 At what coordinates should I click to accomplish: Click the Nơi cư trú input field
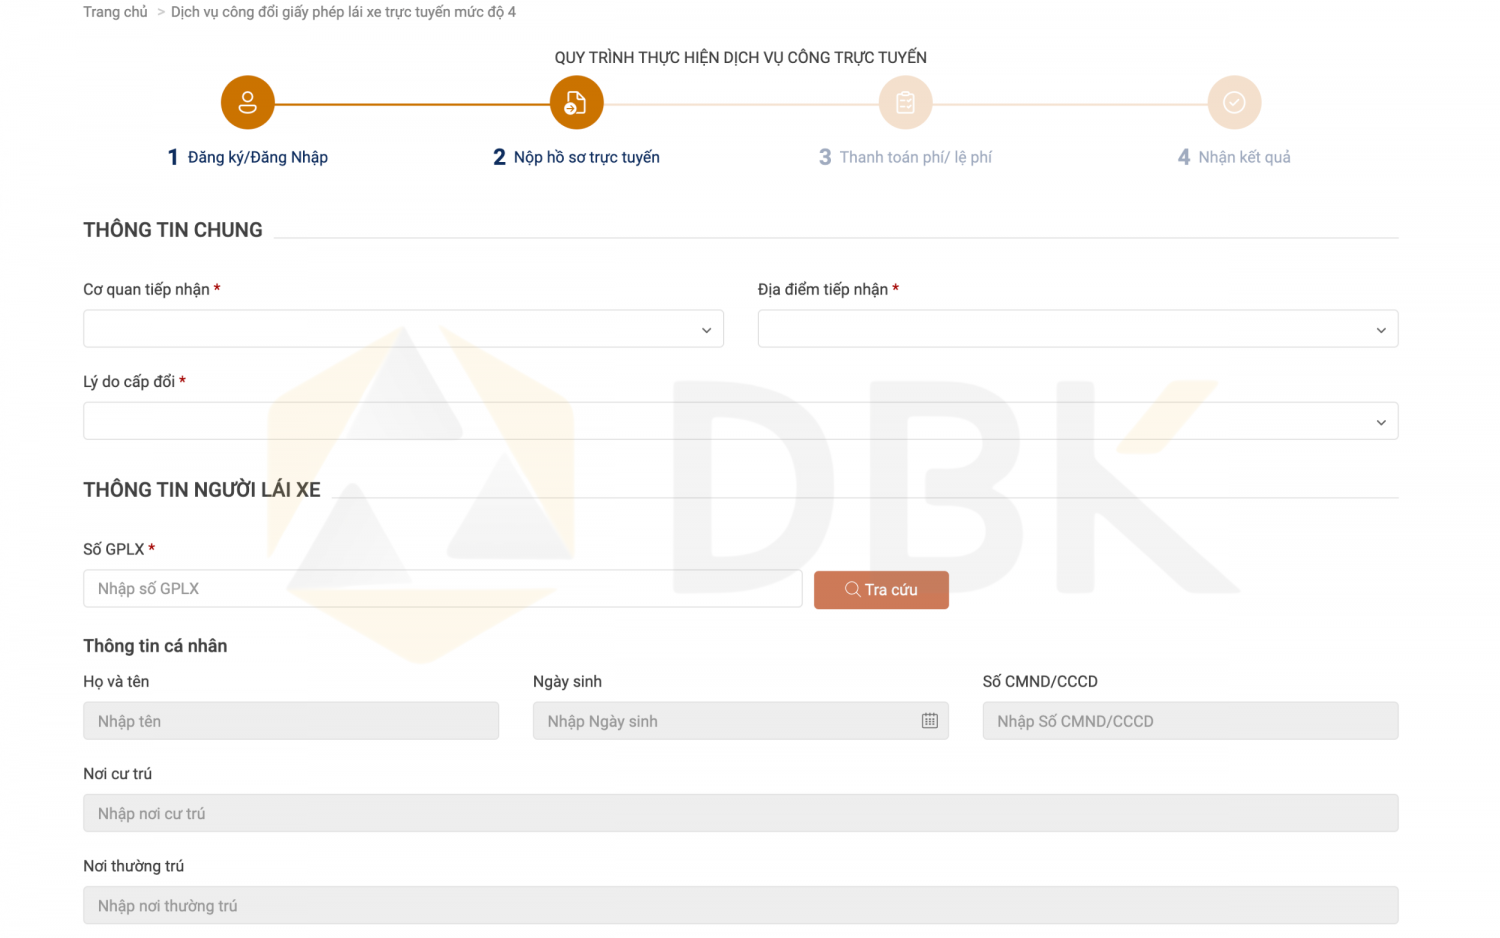tap(740, 813)
